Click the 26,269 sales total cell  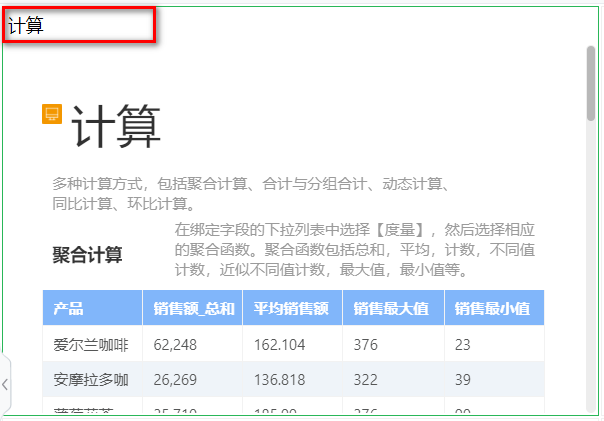176,380
